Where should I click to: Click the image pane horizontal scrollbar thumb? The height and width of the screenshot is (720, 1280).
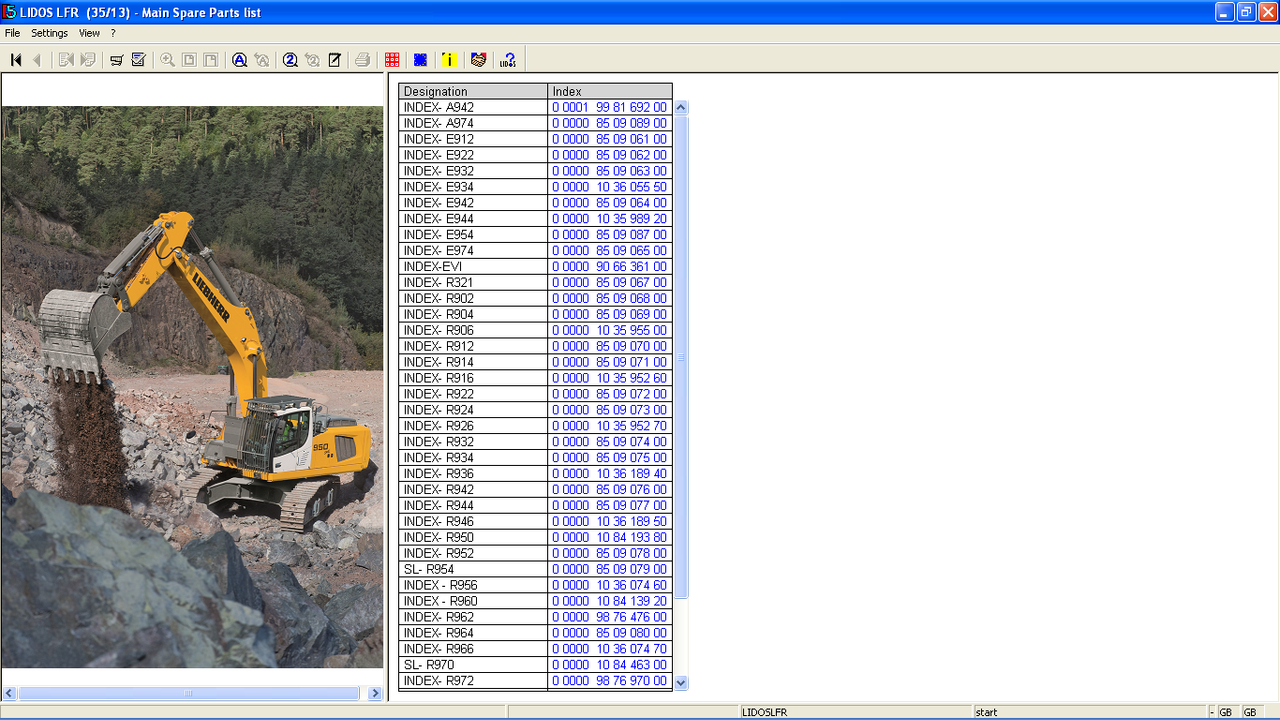click(x=188, y=693)
